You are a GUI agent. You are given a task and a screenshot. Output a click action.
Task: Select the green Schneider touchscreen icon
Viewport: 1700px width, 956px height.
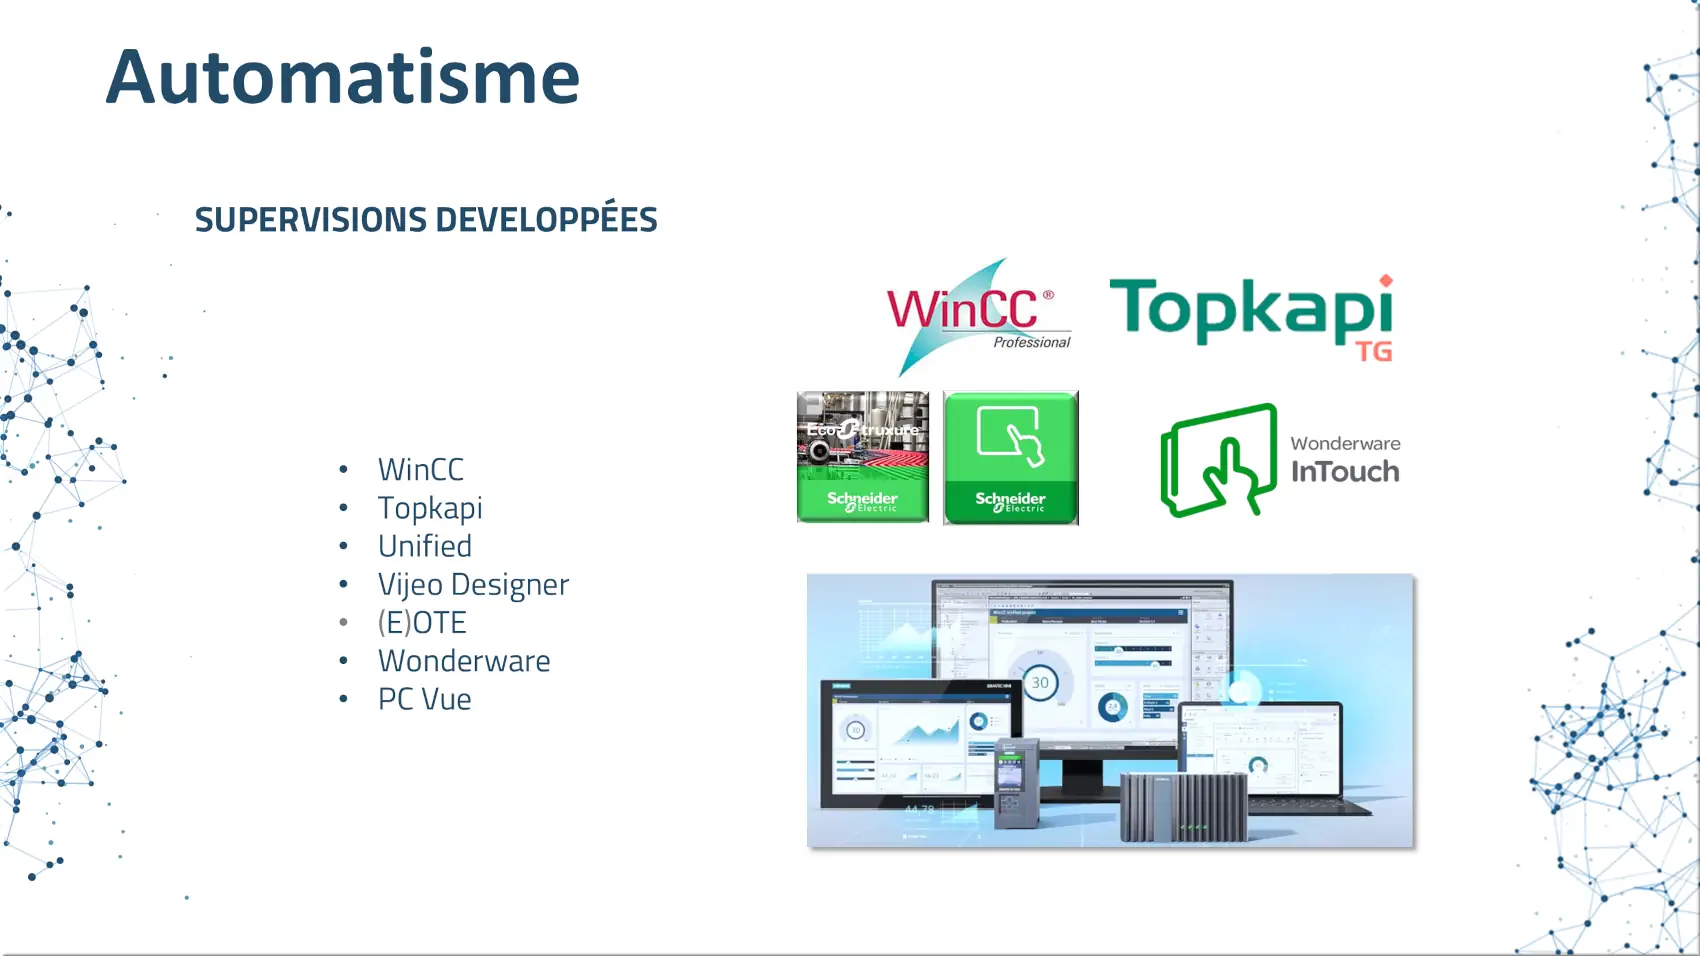click(1011, 458)
